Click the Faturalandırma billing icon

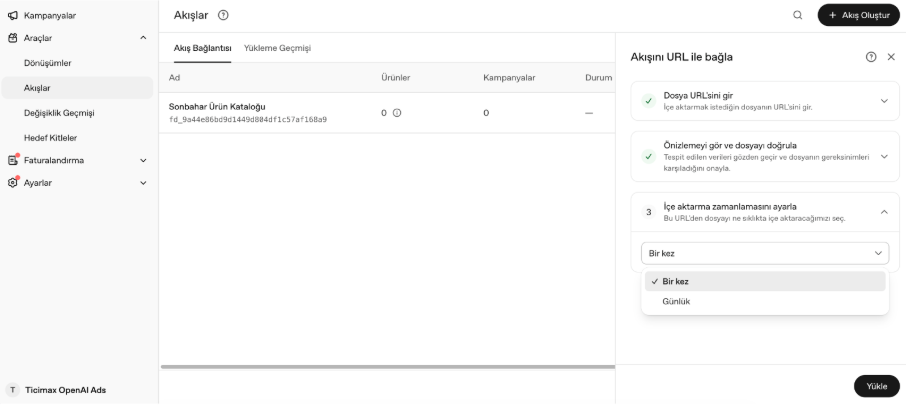click(x=13, y=161)
